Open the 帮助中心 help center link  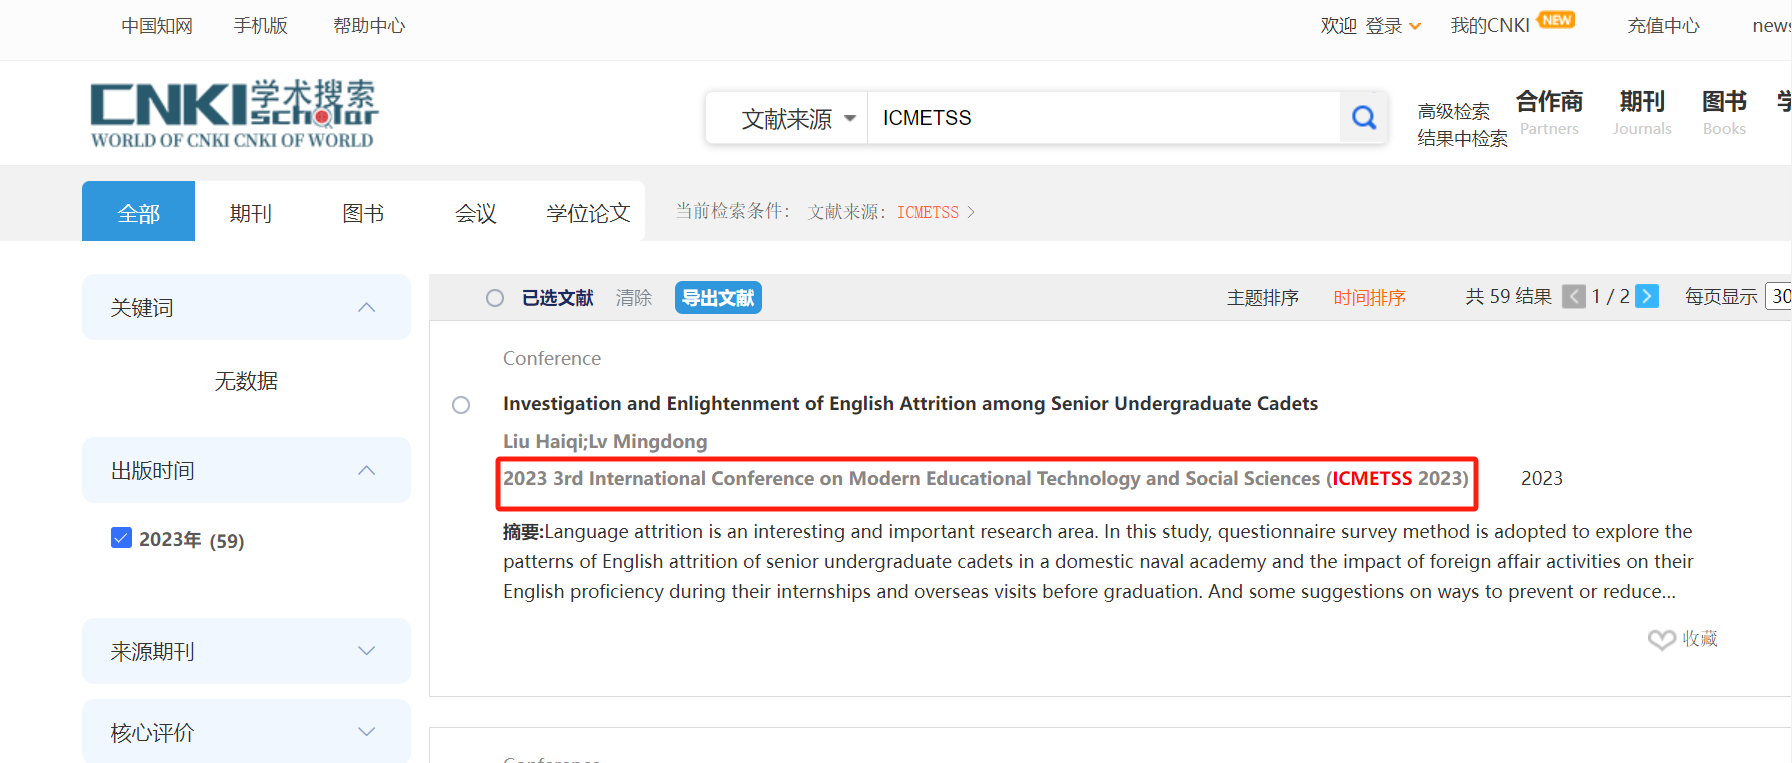[x=369, y=26]
